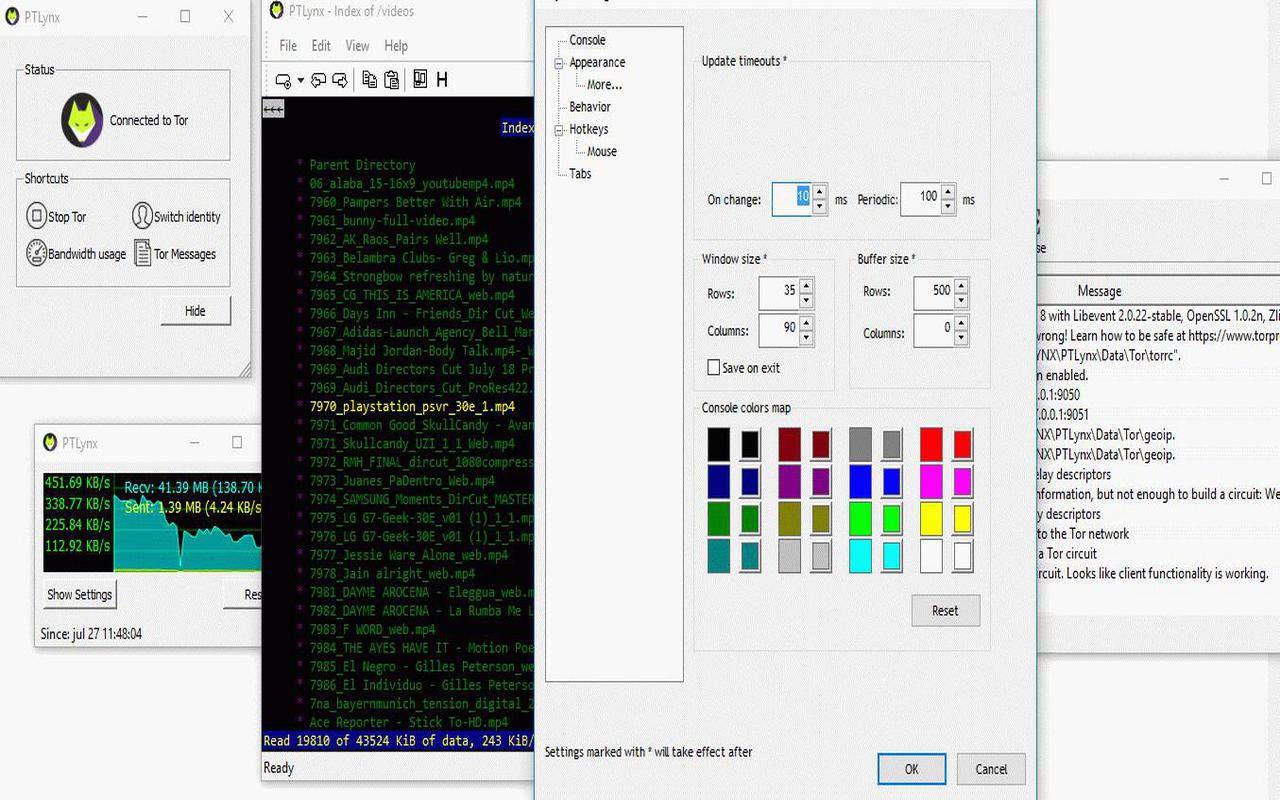1280x800 pixels.
Task: Select 7970_playstation_psvr_30e_1.mp4 entry
Action: (412, 407)
